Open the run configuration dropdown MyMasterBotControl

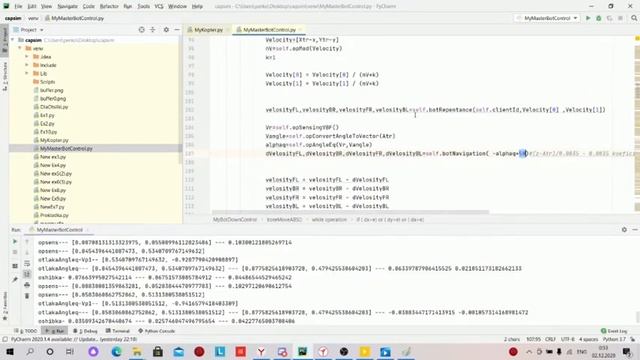[x=547, y=18]
